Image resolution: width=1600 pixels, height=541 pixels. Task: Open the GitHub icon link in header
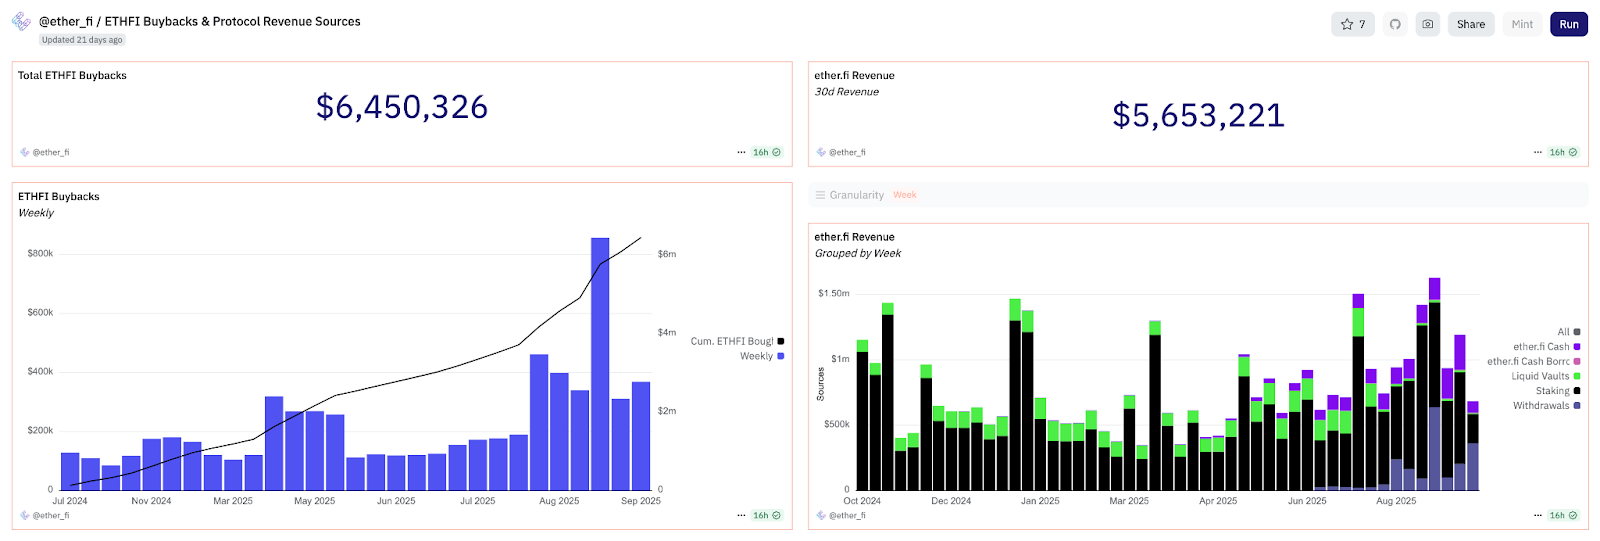click(1395, 24)
